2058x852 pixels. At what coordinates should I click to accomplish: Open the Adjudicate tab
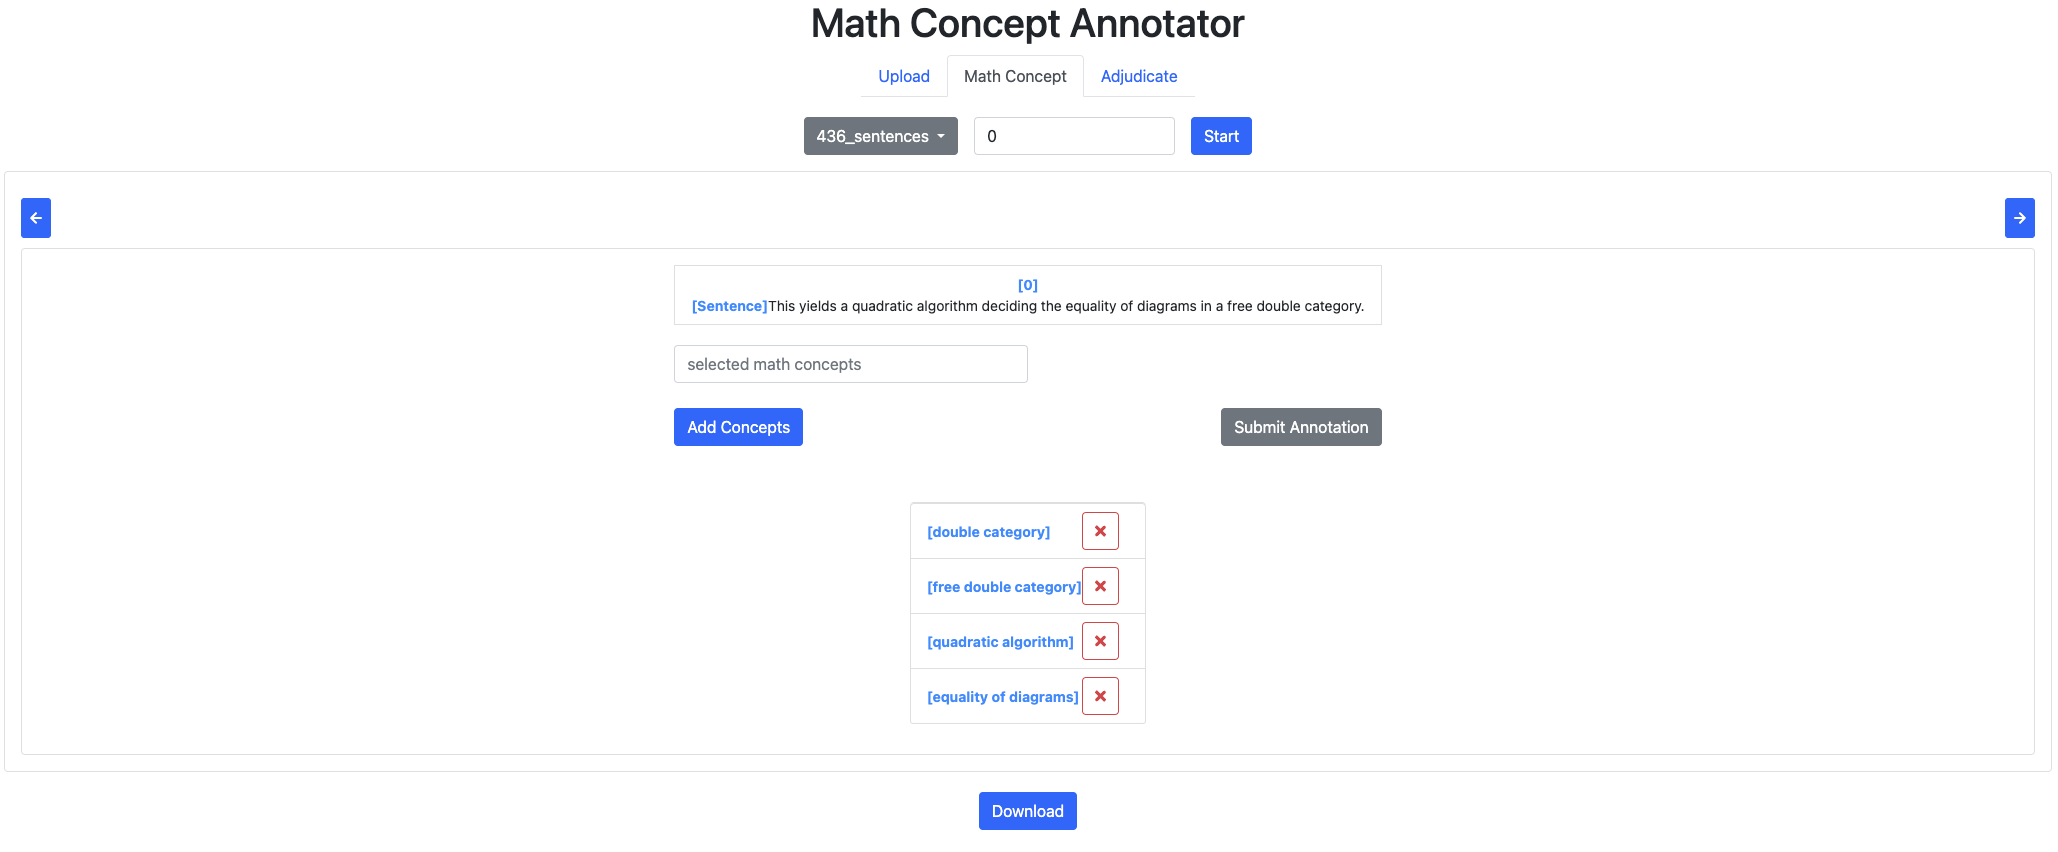[1139, 76]
